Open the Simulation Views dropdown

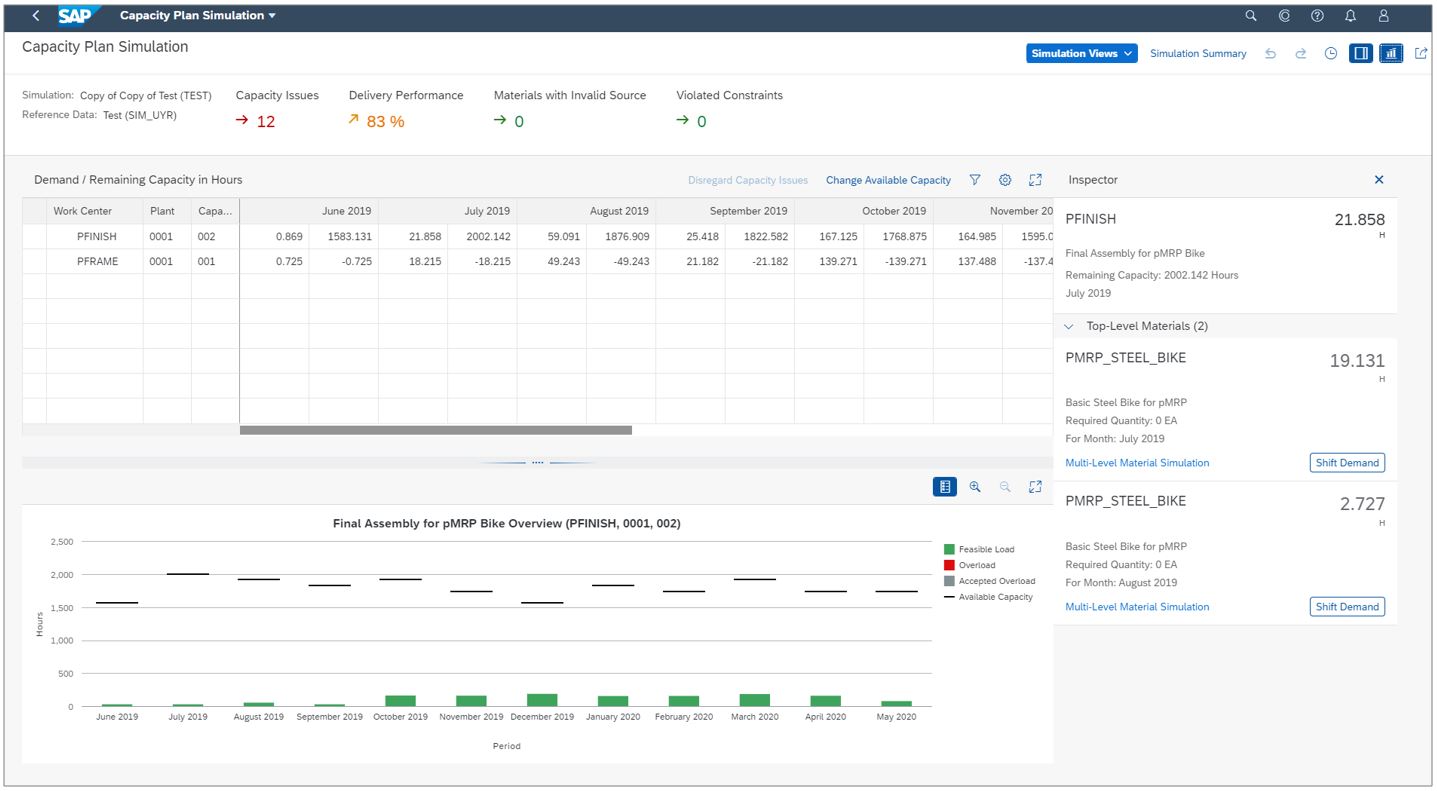pos(1081,53)
